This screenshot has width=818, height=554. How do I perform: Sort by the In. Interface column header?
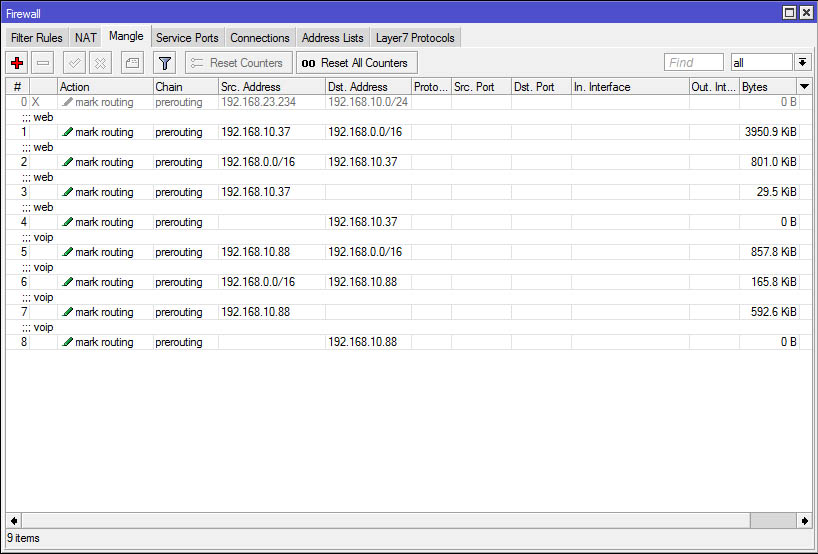tap(630, 87)
